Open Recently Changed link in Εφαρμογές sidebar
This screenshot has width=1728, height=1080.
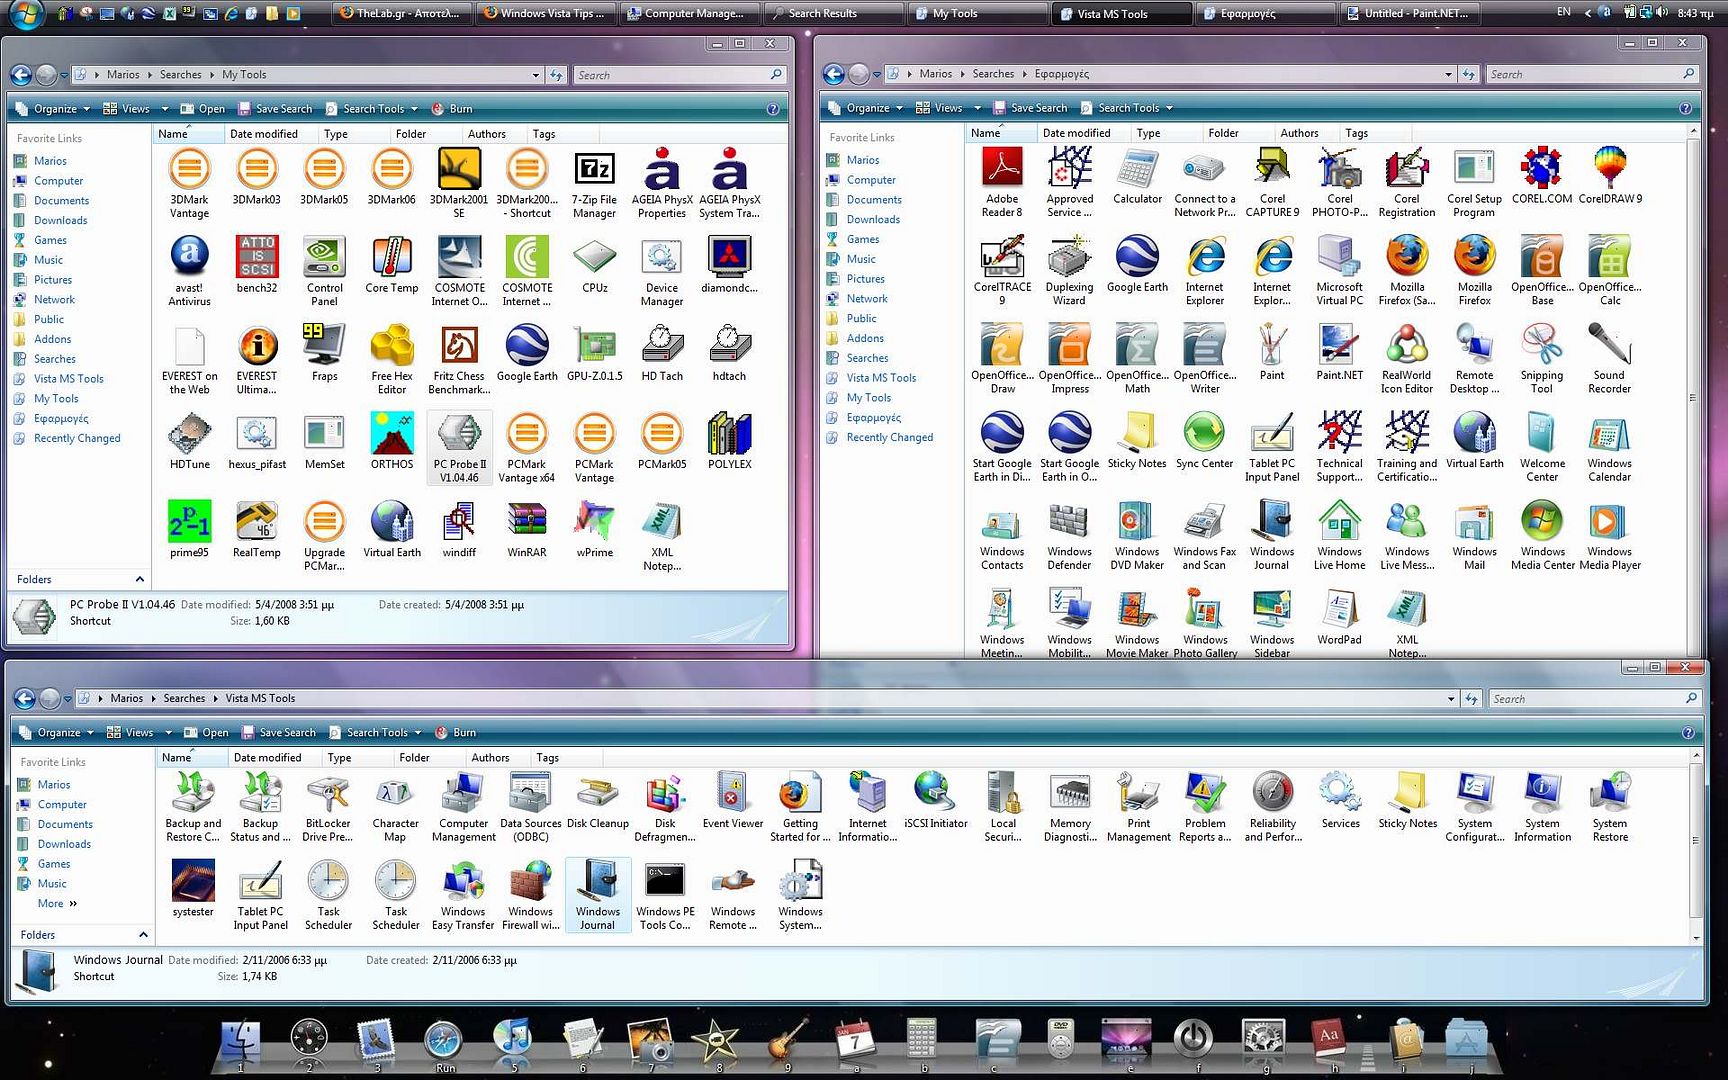coord(889,437)
